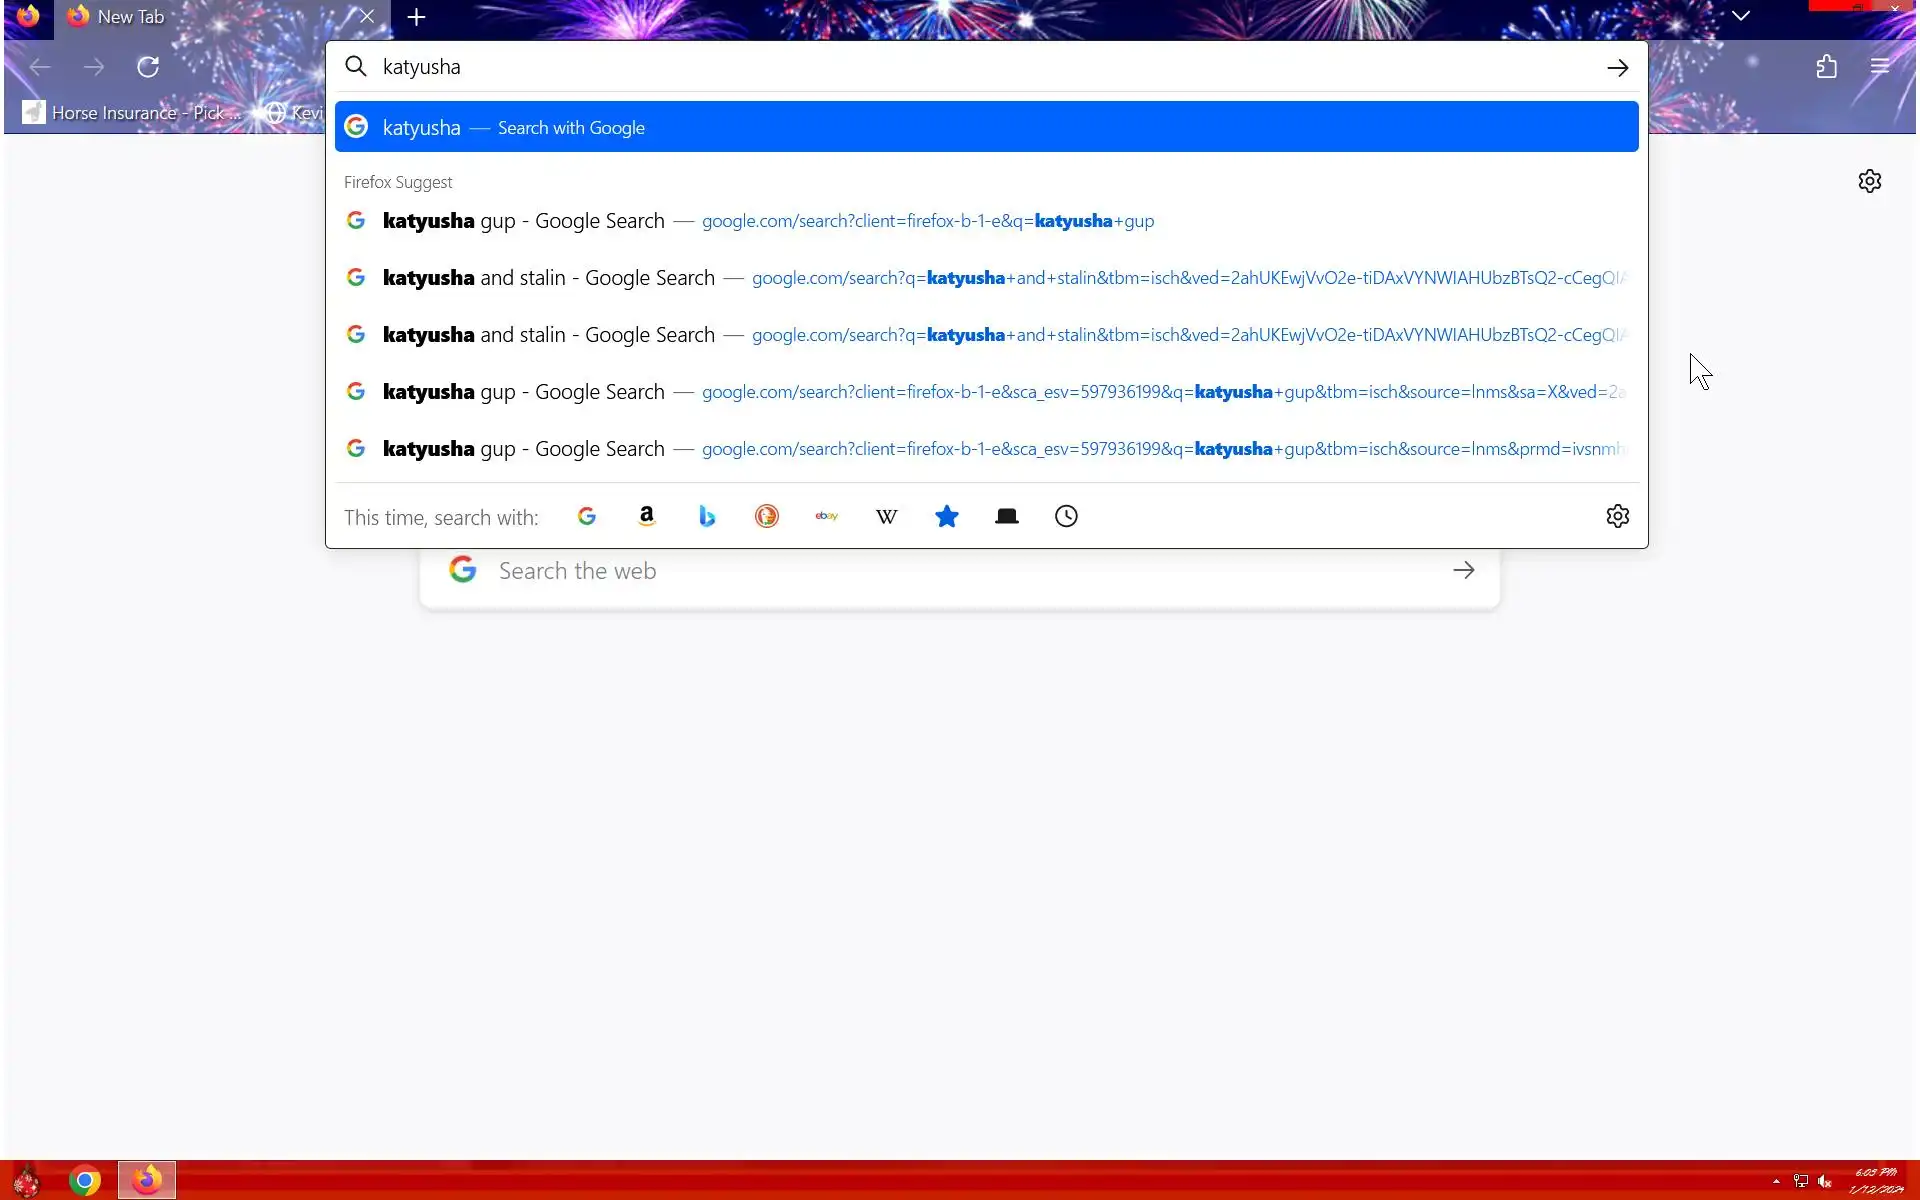Click address bar go arrow
1920x1200 pixels.
pos(1617,67)
